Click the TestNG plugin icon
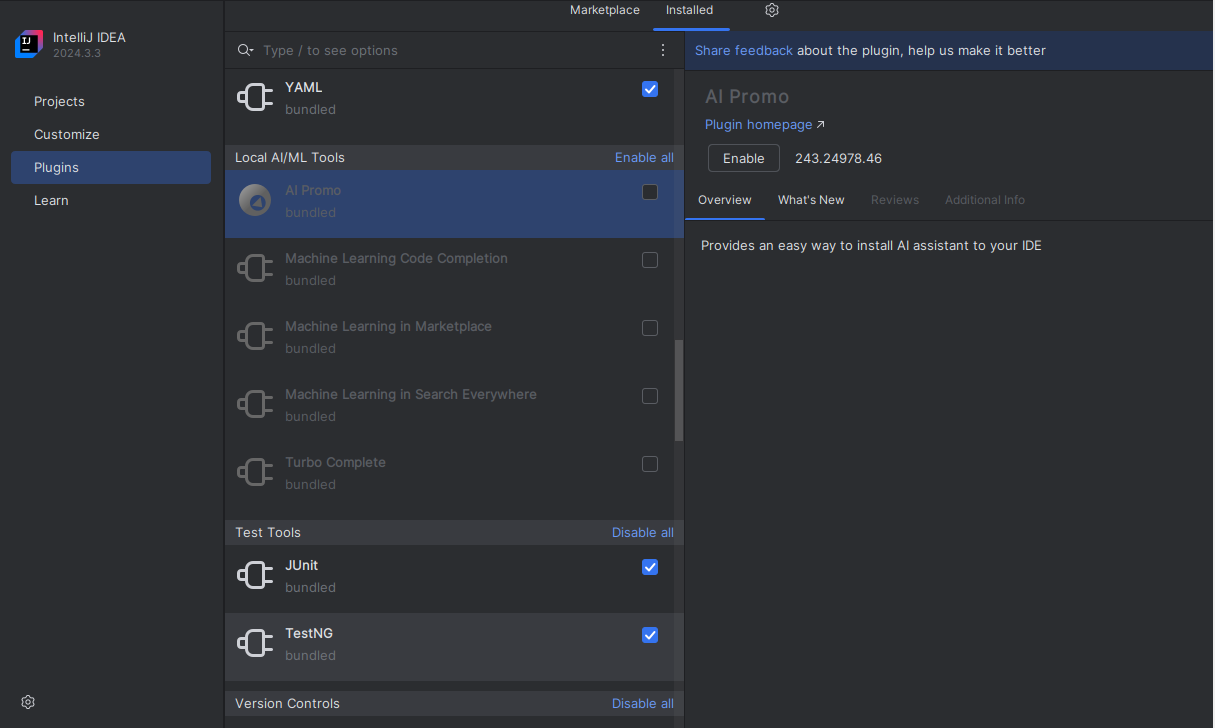The width and height of the screenshot is (1215, 728). point(255,643)
